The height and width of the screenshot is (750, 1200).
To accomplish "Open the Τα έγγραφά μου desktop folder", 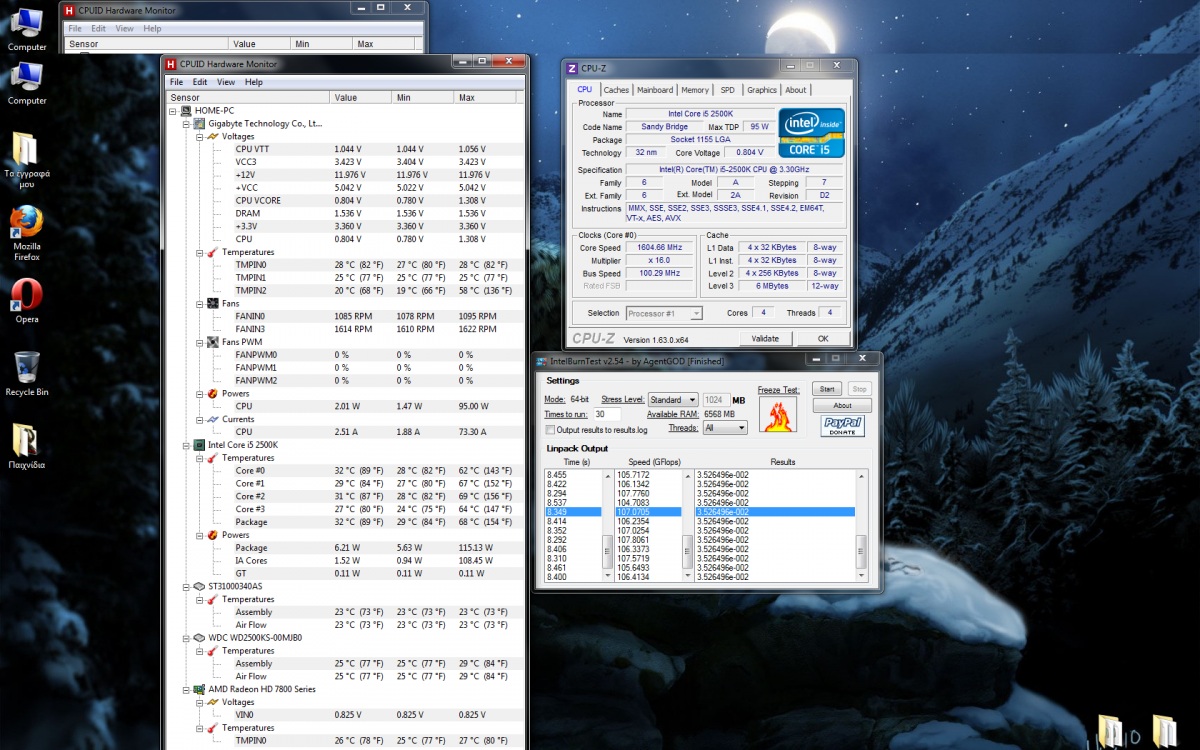I will coord(27,160).
